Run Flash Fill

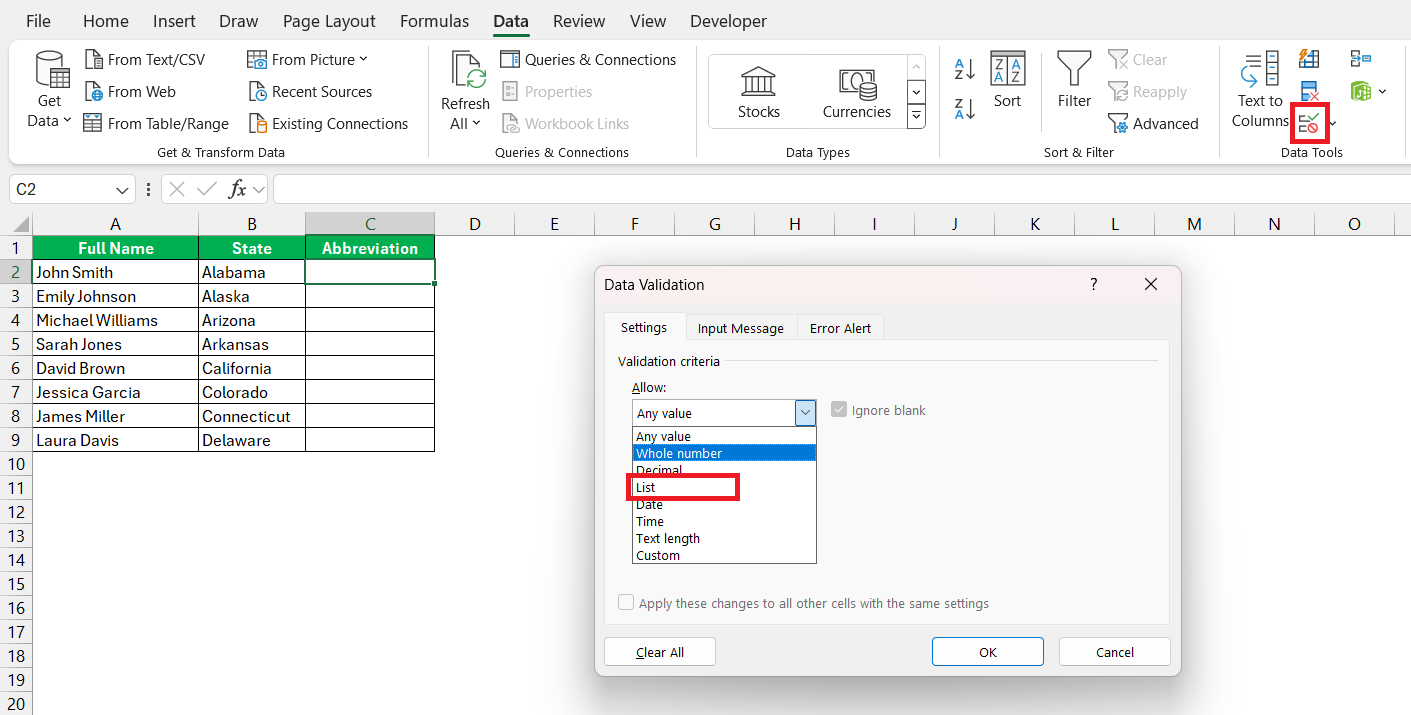coord(1309,59)
